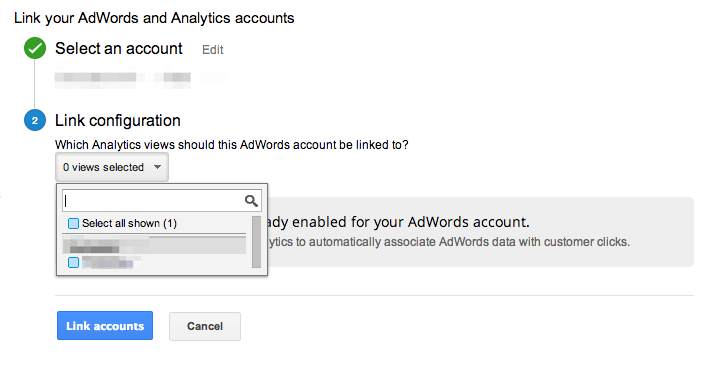Click the magnifier search icon in dropdown
The height and width of the screenshot is (380, 708).
click(251, 201)
